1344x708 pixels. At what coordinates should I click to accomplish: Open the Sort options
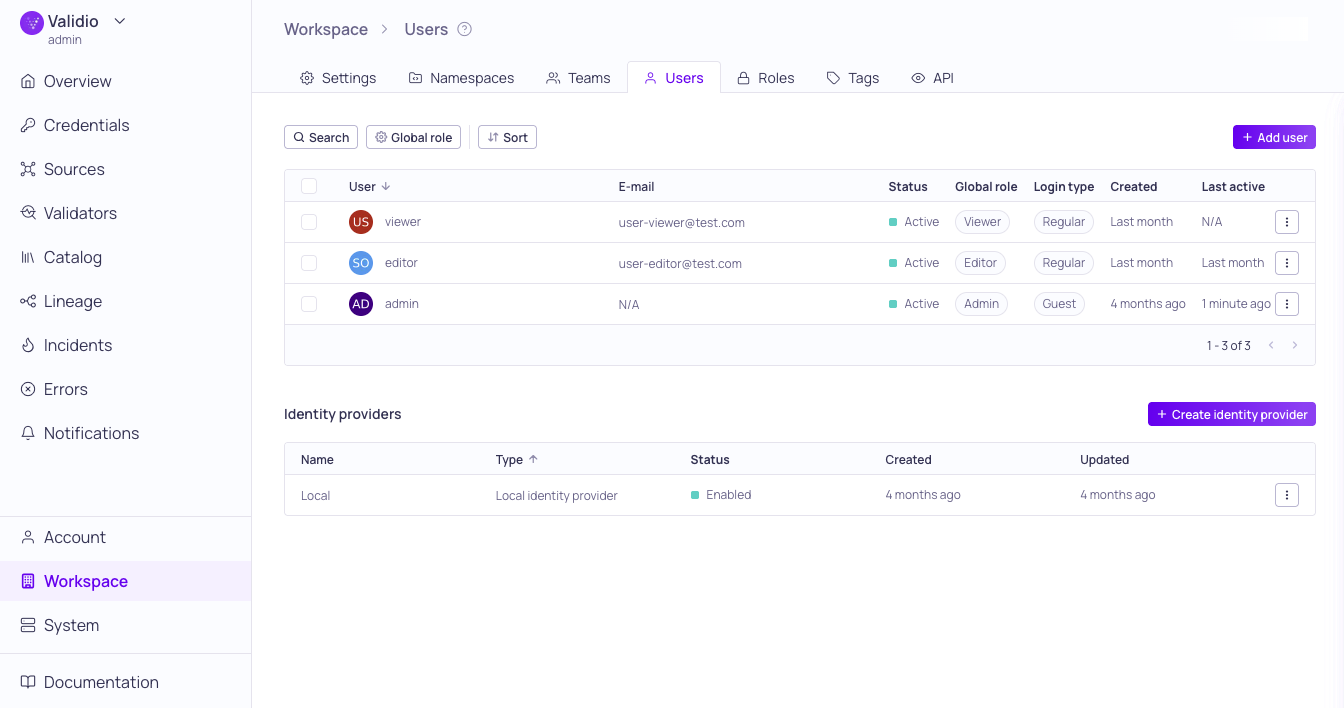click(x=507, y=137)
